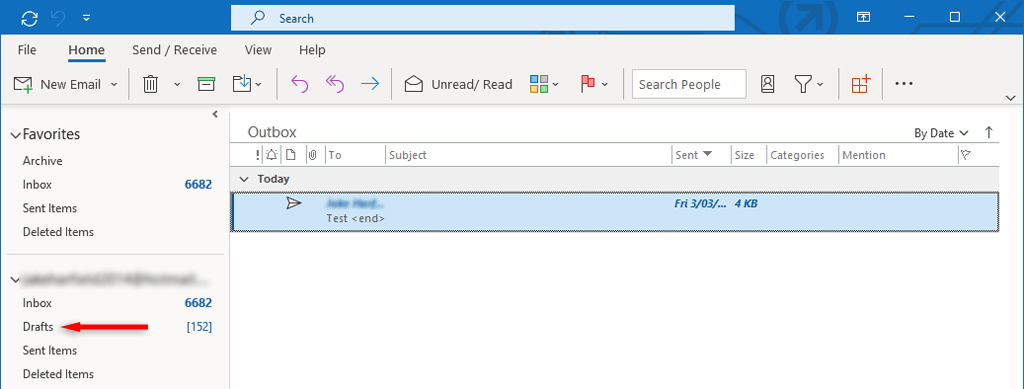Click the Follow Up red flag icon
This screenshot has height=389, width=1024.
point(588,84)
